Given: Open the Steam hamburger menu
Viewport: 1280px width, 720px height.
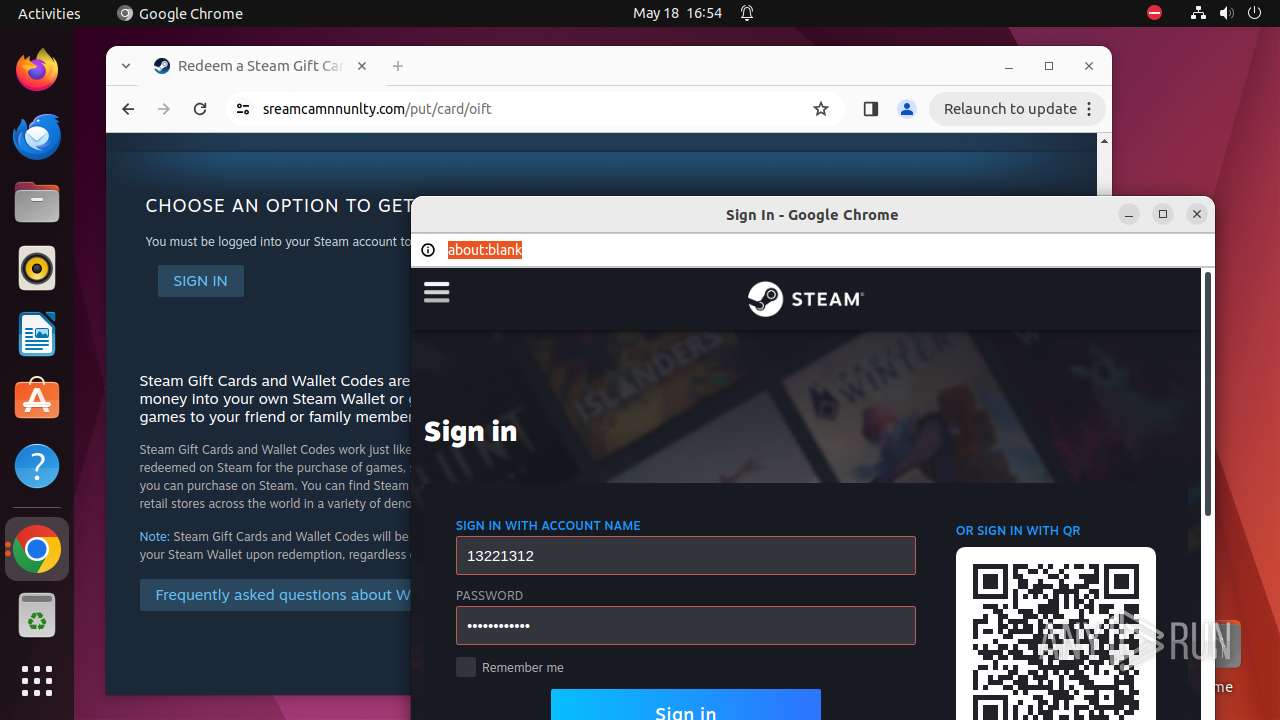Looking at the screenshot, I should click(x=437, y=292).
